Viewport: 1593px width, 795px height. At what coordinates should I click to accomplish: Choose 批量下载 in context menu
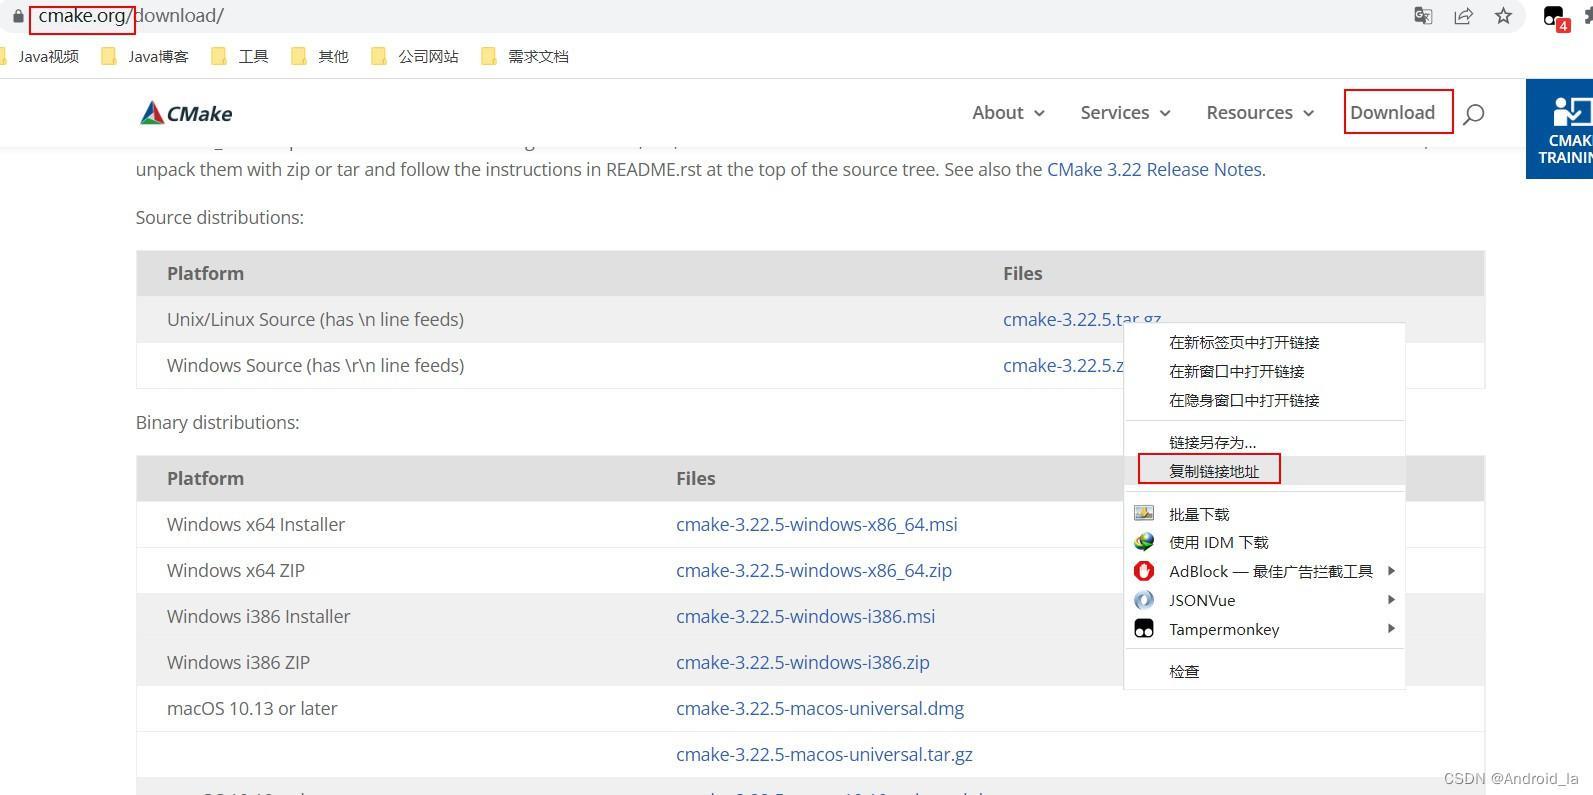[x=1265, y=514]
